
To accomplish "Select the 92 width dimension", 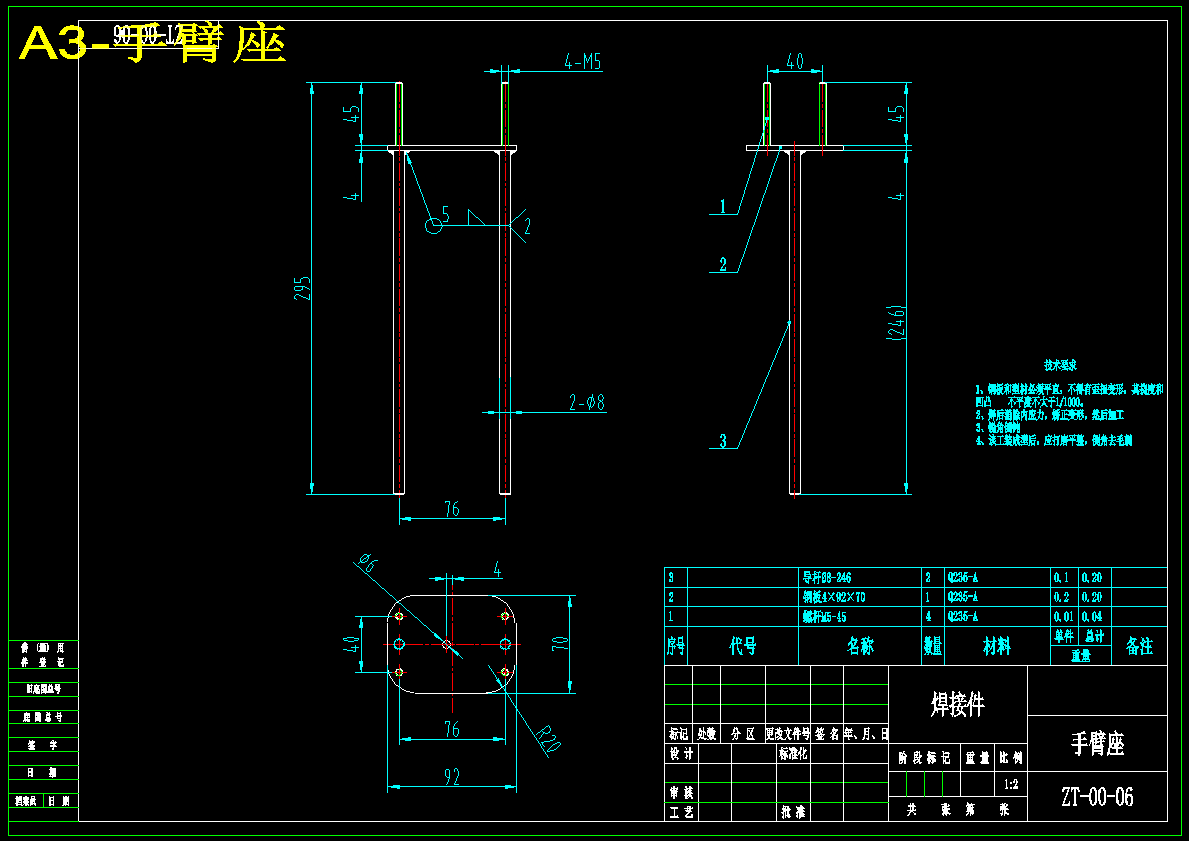I will [451, 776].
